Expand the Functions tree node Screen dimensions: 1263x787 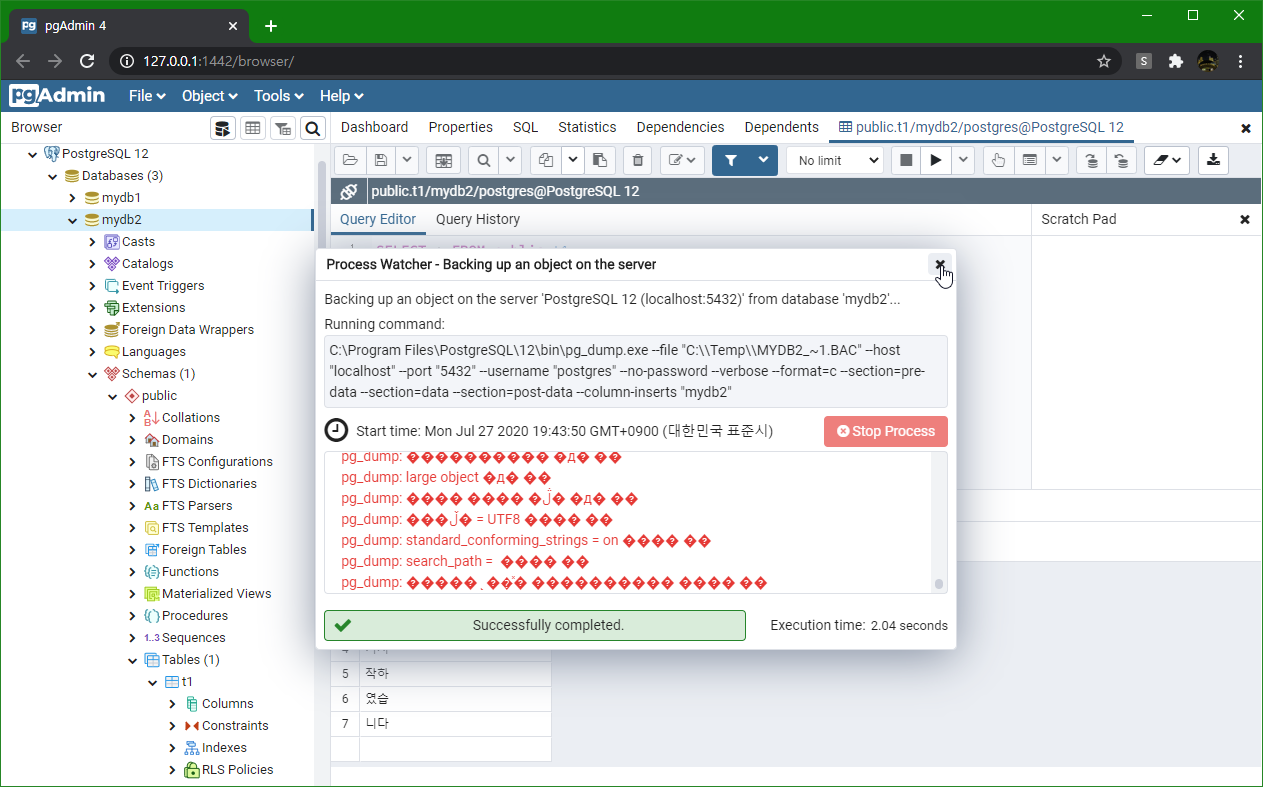tap(132, 572)
